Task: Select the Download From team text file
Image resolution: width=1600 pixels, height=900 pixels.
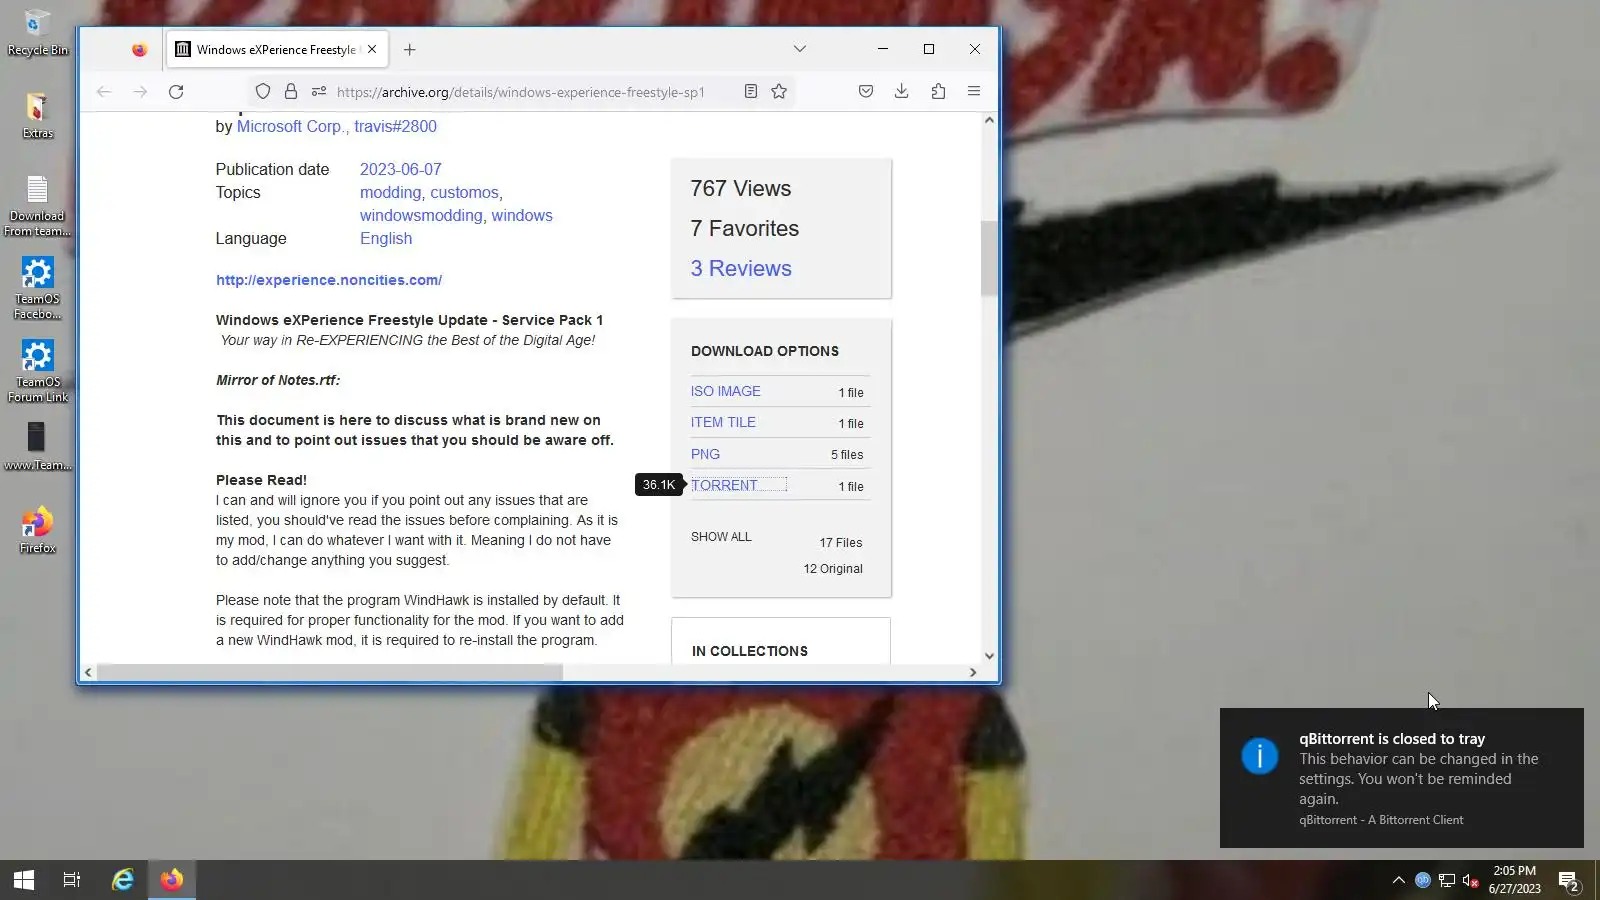Action: [x=37, y=206]
